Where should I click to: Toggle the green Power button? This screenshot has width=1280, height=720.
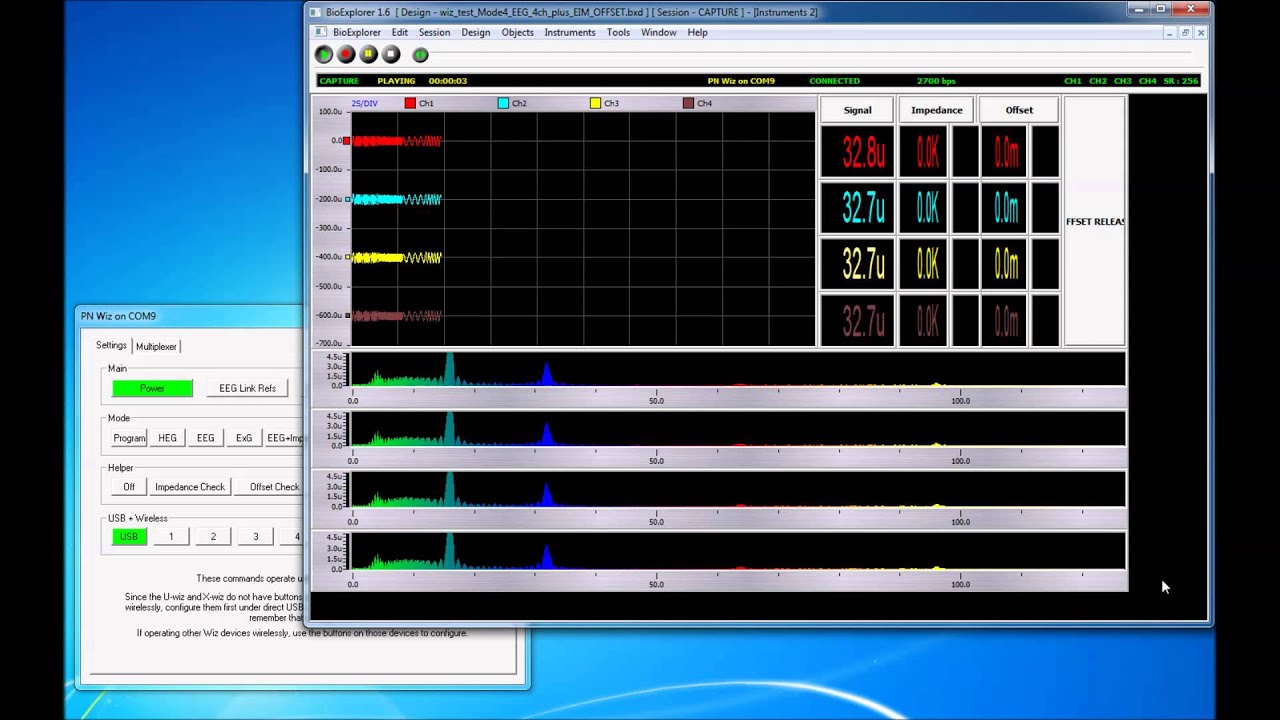pyautogui.click(x=152, y=388)
